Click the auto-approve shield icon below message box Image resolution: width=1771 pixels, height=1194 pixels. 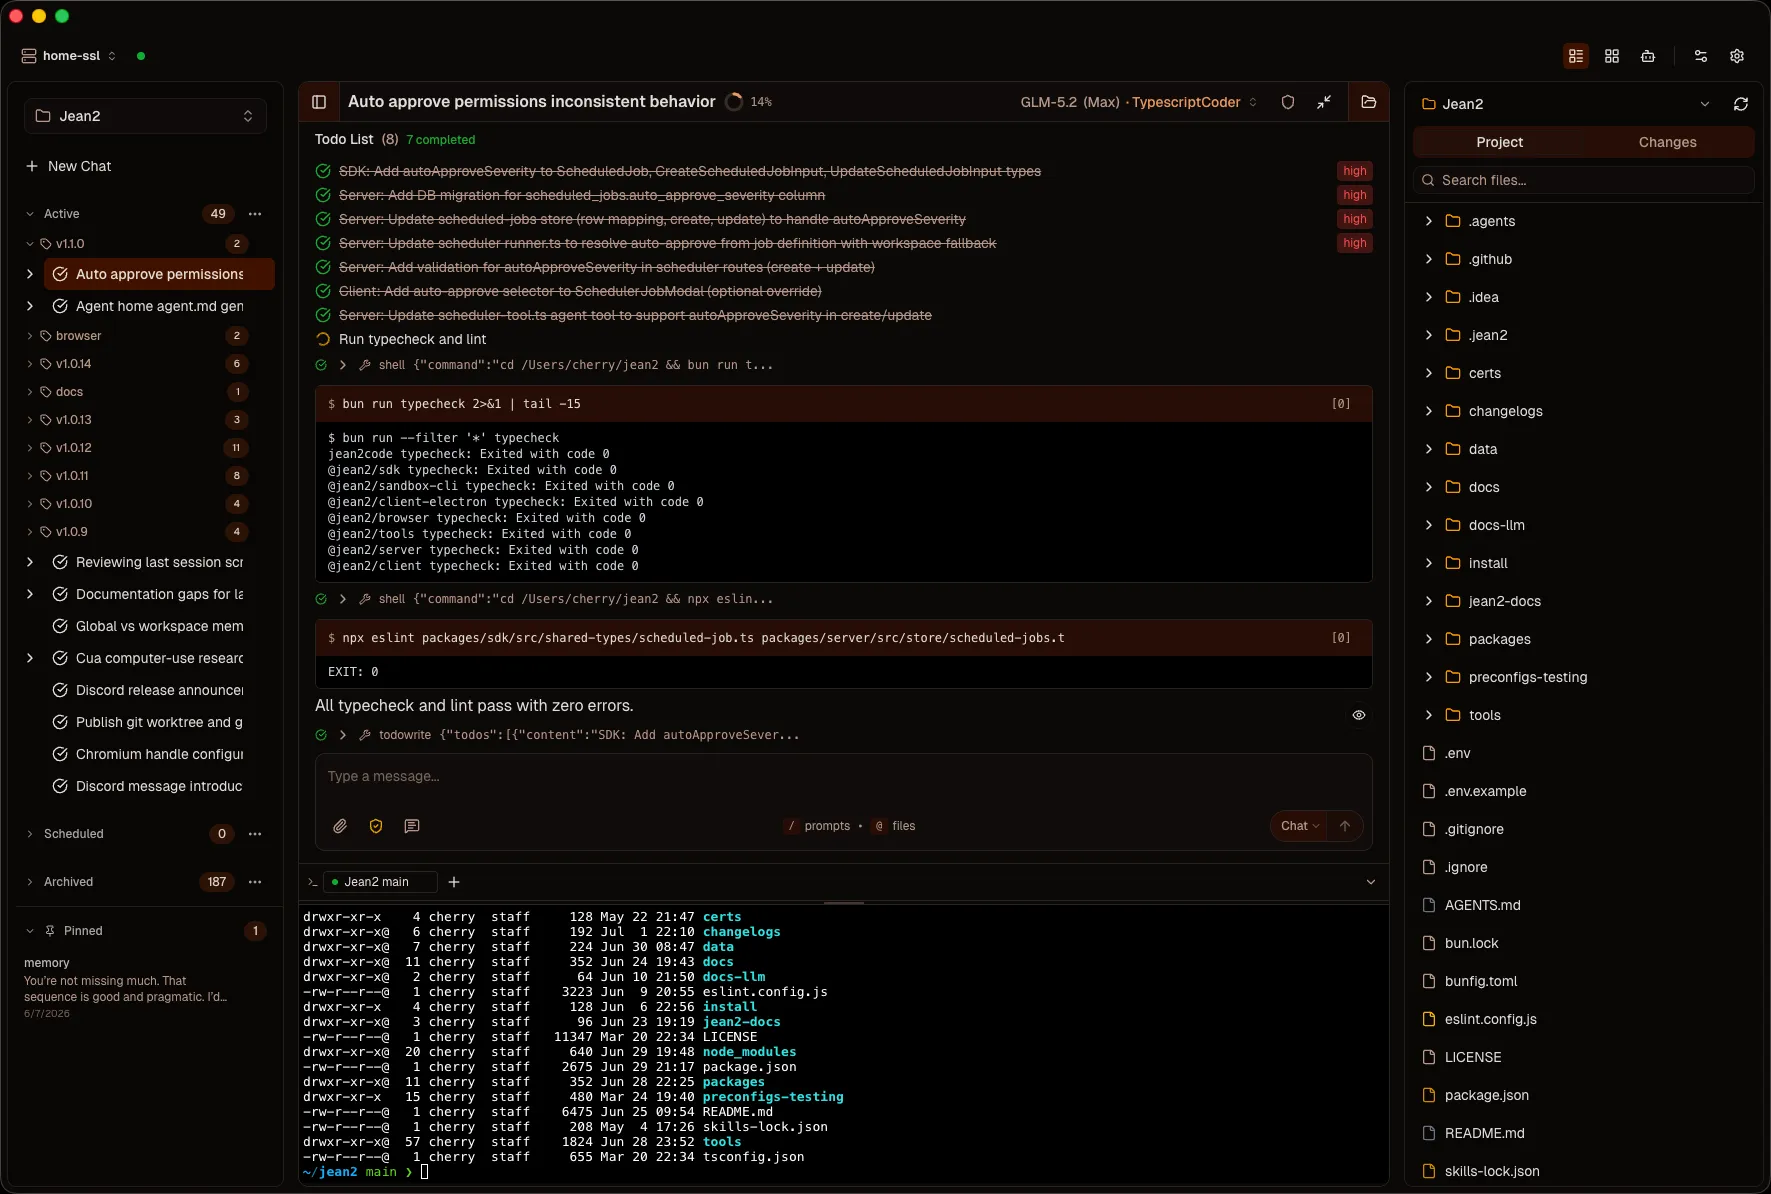point(376,826)
